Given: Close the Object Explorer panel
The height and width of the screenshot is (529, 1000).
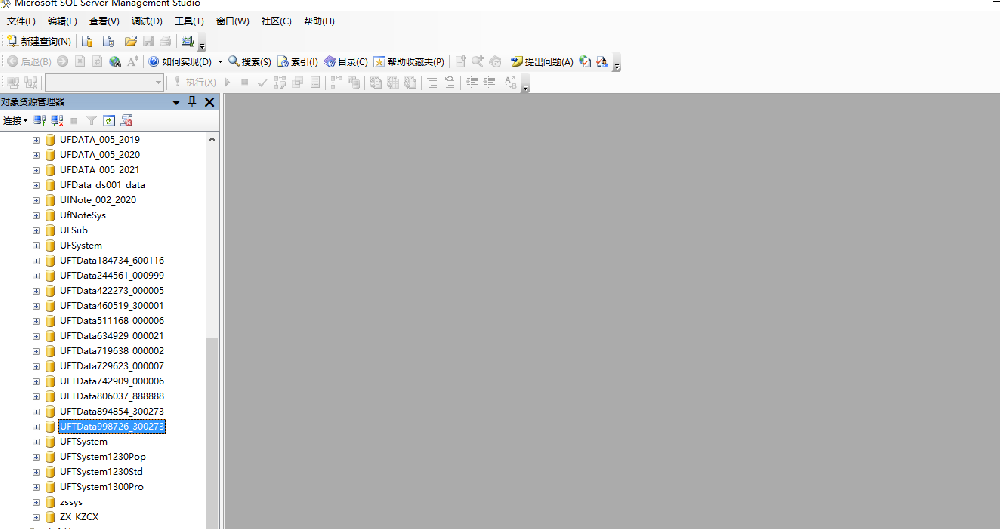Looking at the screenshot, I should (209, 102).
